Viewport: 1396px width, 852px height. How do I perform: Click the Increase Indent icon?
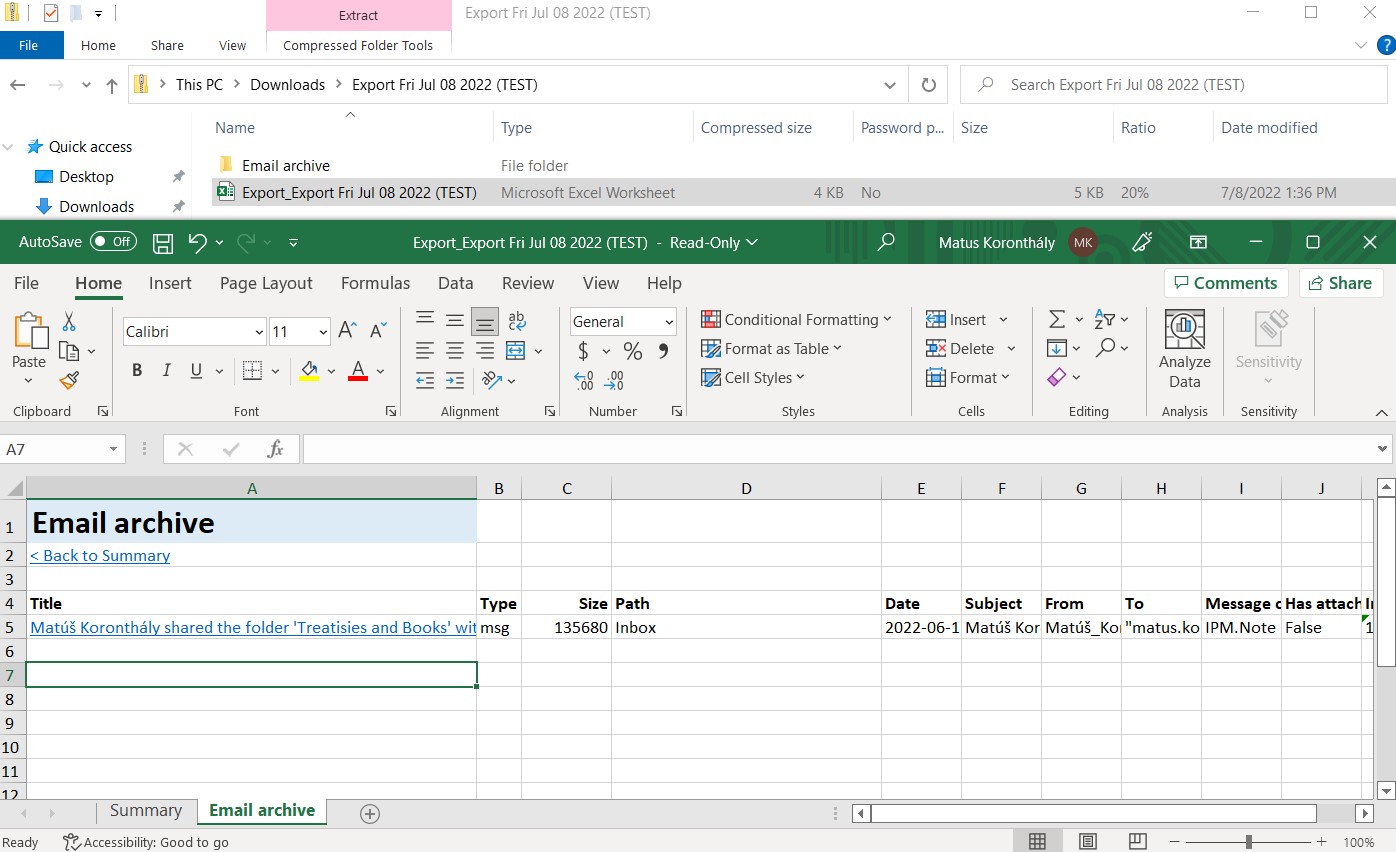tap(455, 380)
